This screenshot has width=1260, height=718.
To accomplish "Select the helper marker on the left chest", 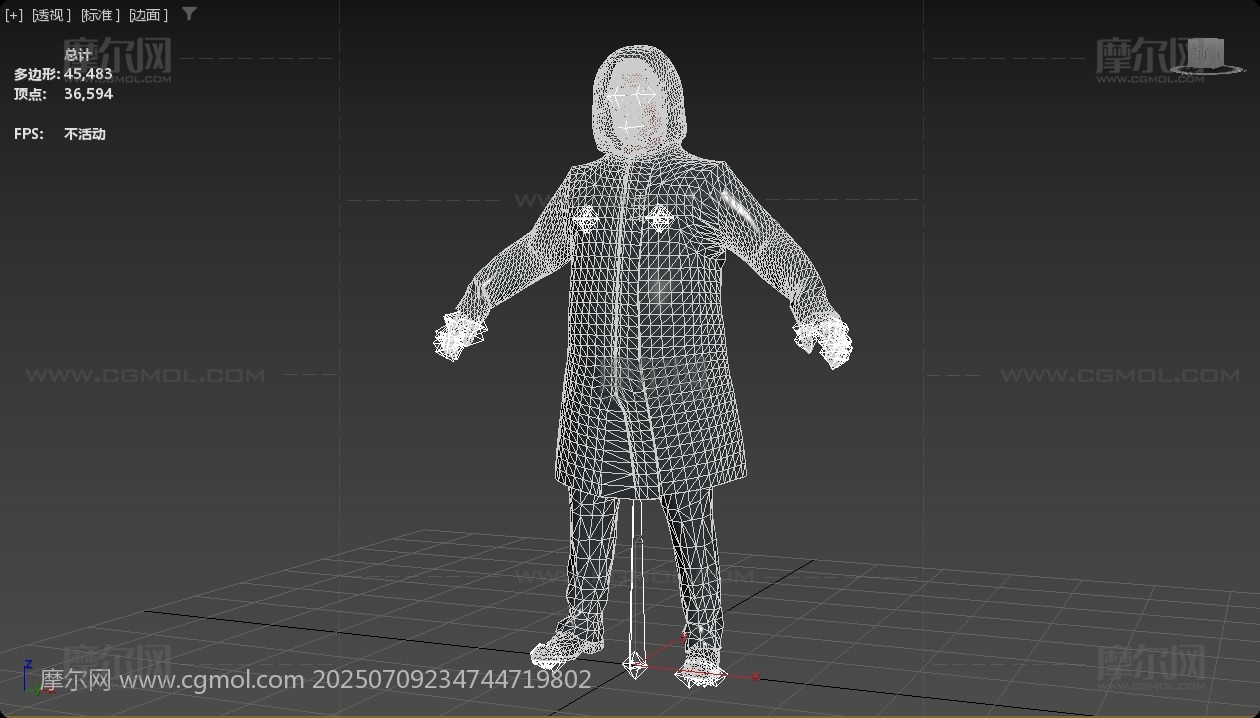I will tap(585, 217).
